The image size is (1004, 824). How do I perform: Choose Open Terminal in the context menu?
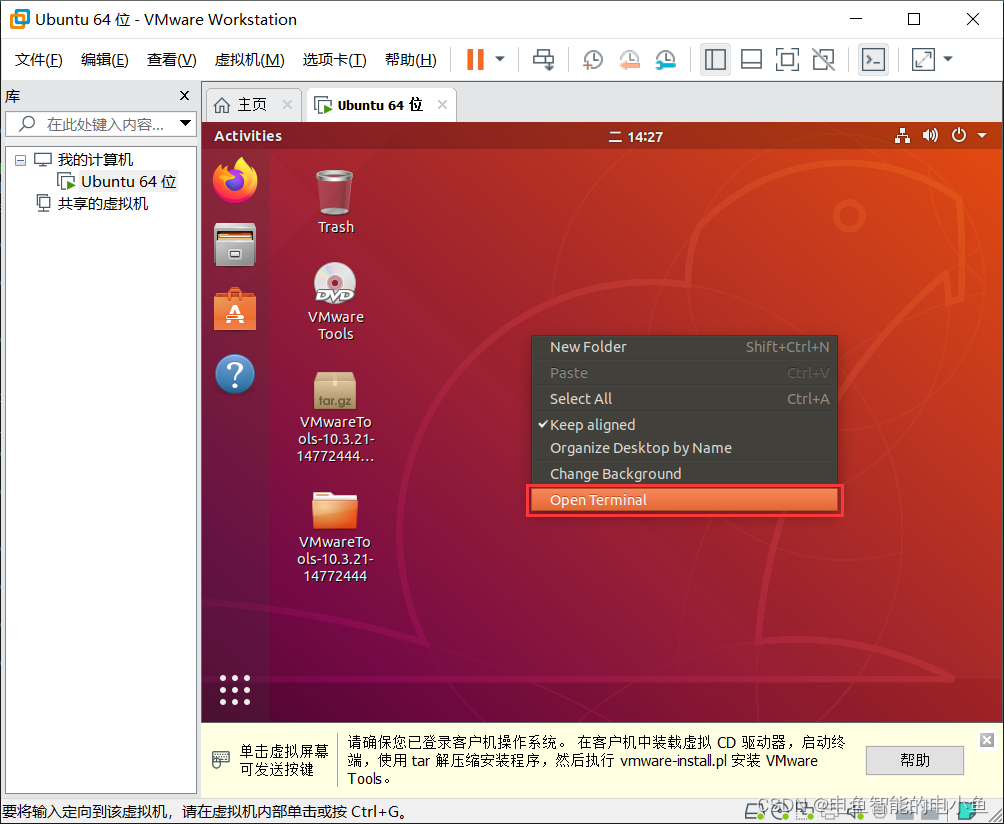pyautogui.click(x=684, y=500)
